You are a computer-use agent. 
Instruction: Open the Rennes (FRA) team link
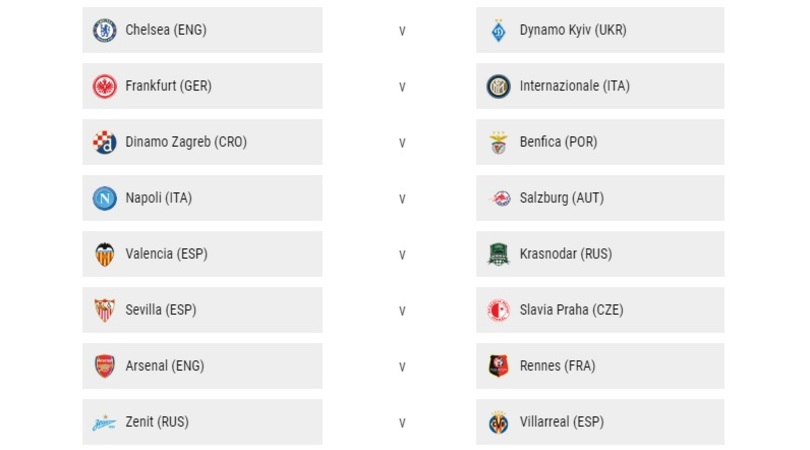557,366
